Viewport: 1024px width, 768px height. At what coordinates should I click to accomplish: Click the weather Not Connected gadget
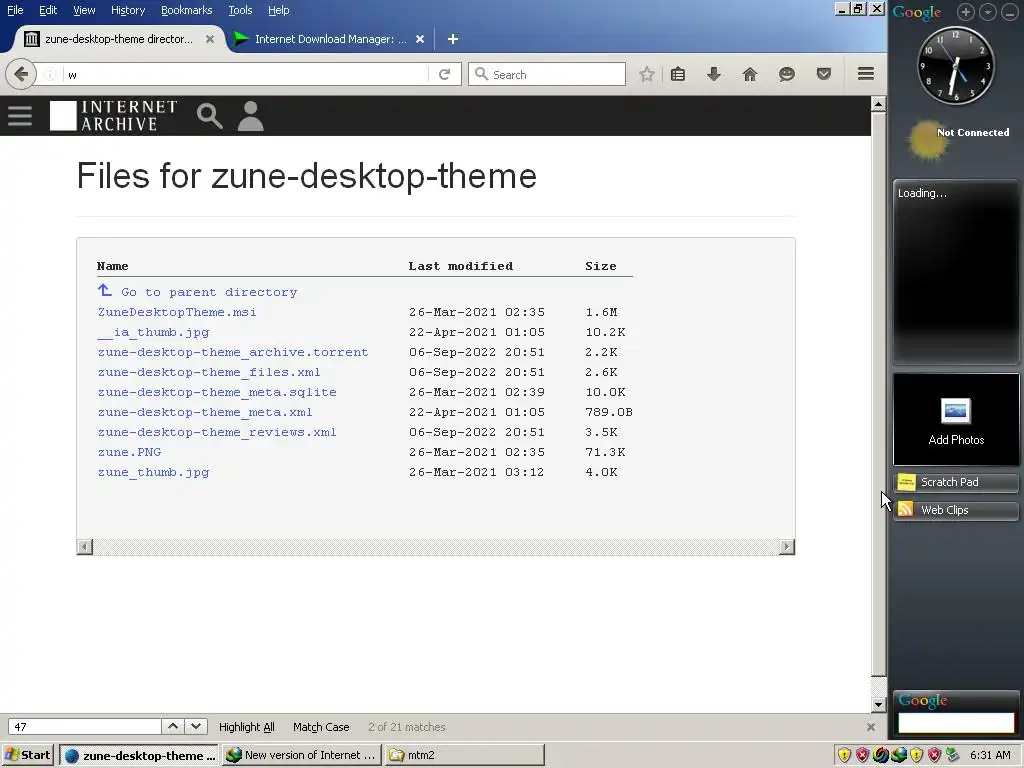click(x=957, y=140)
